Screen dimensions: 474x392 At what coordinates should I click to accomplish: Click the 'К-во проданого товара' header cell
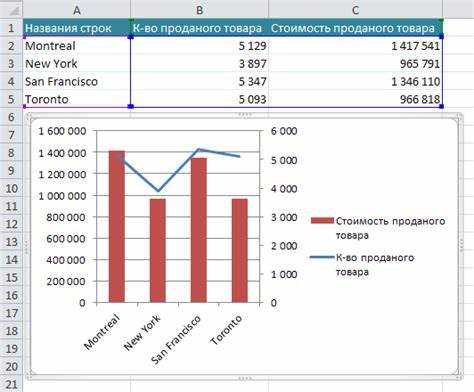[x=199, y=28]
